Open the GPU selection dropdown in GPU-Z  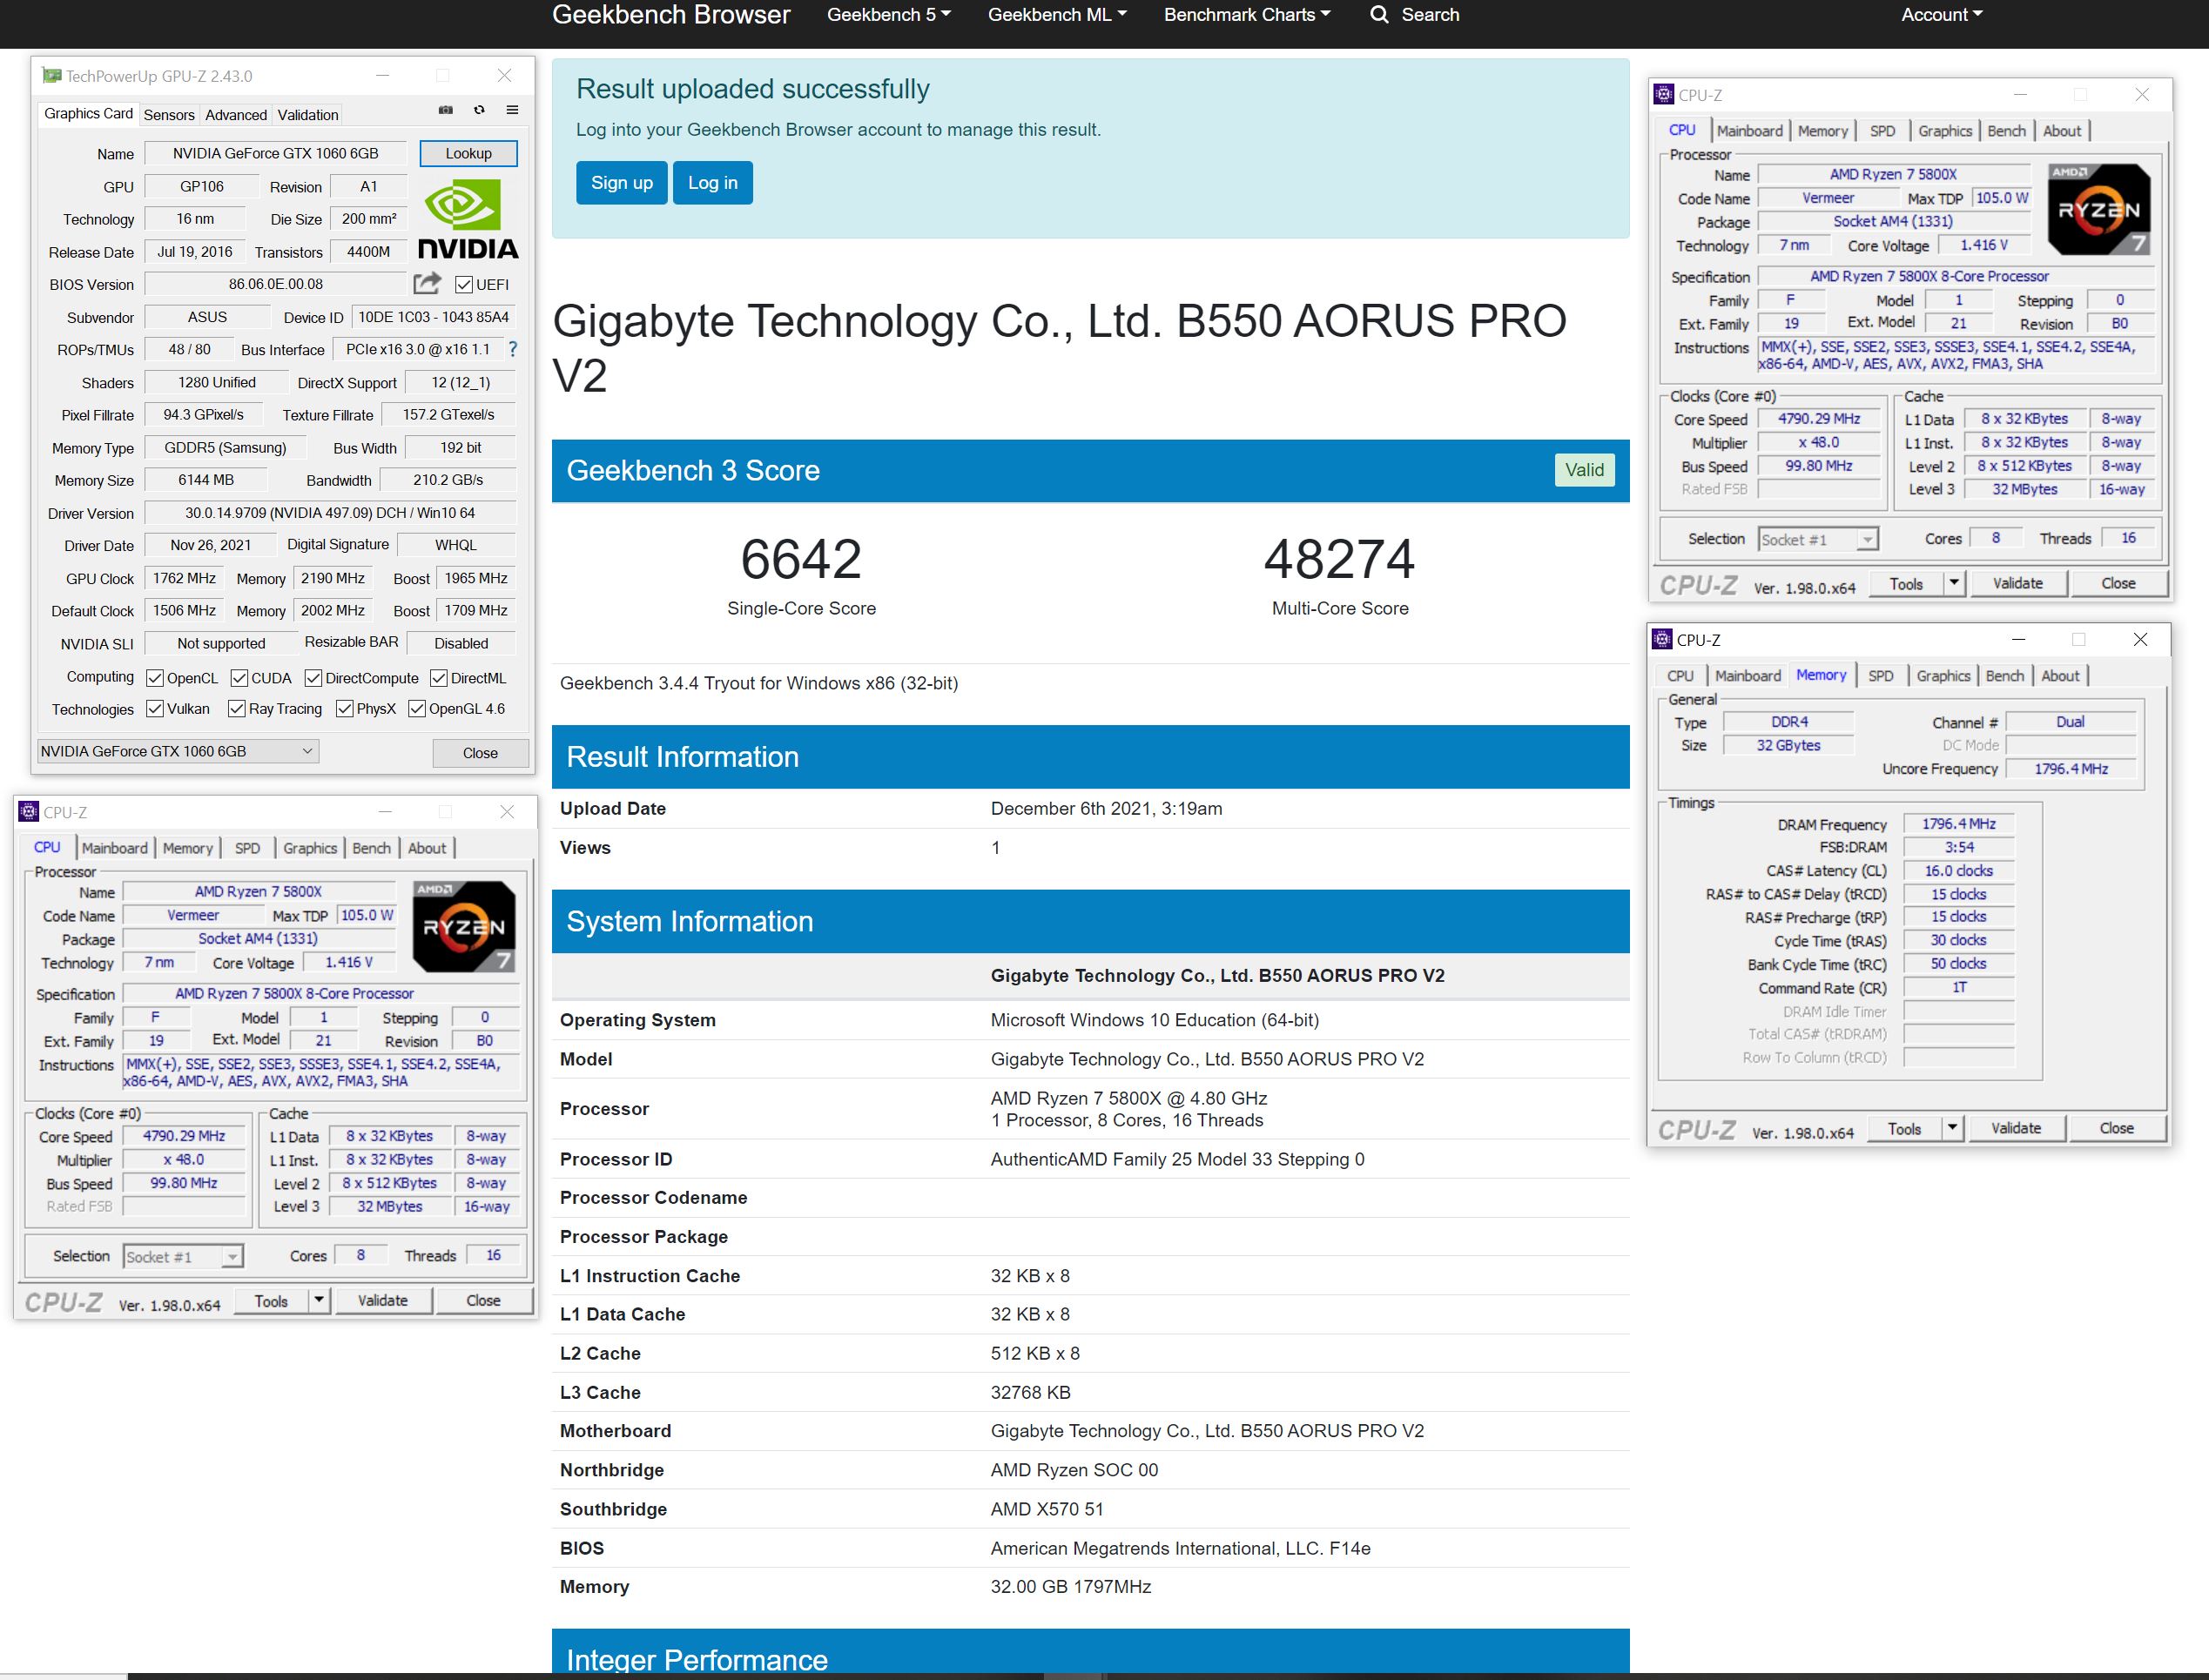(x=178, y=751)
